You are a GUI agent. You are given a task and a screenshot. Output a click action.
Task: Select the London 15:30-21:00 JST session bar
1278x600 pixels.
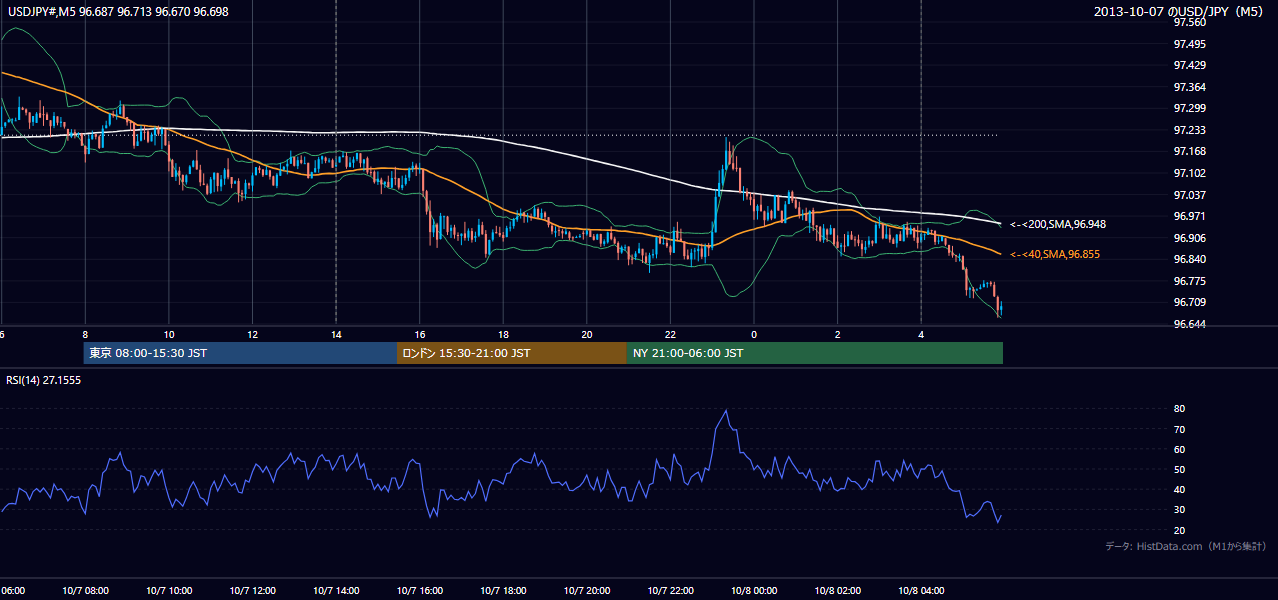512,353
